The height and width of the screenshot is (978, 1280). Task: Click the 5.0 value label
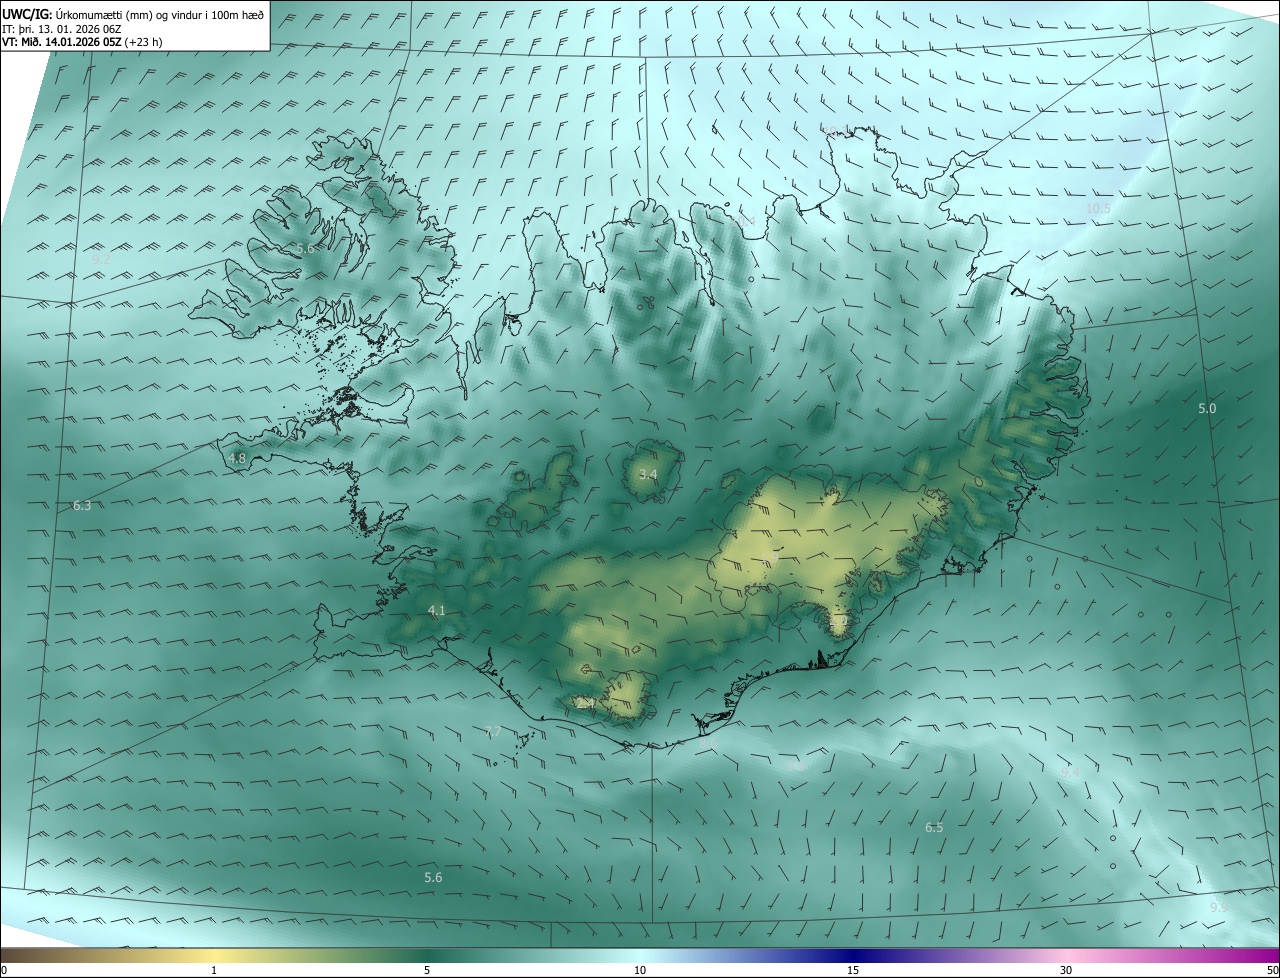(1207, 408)
